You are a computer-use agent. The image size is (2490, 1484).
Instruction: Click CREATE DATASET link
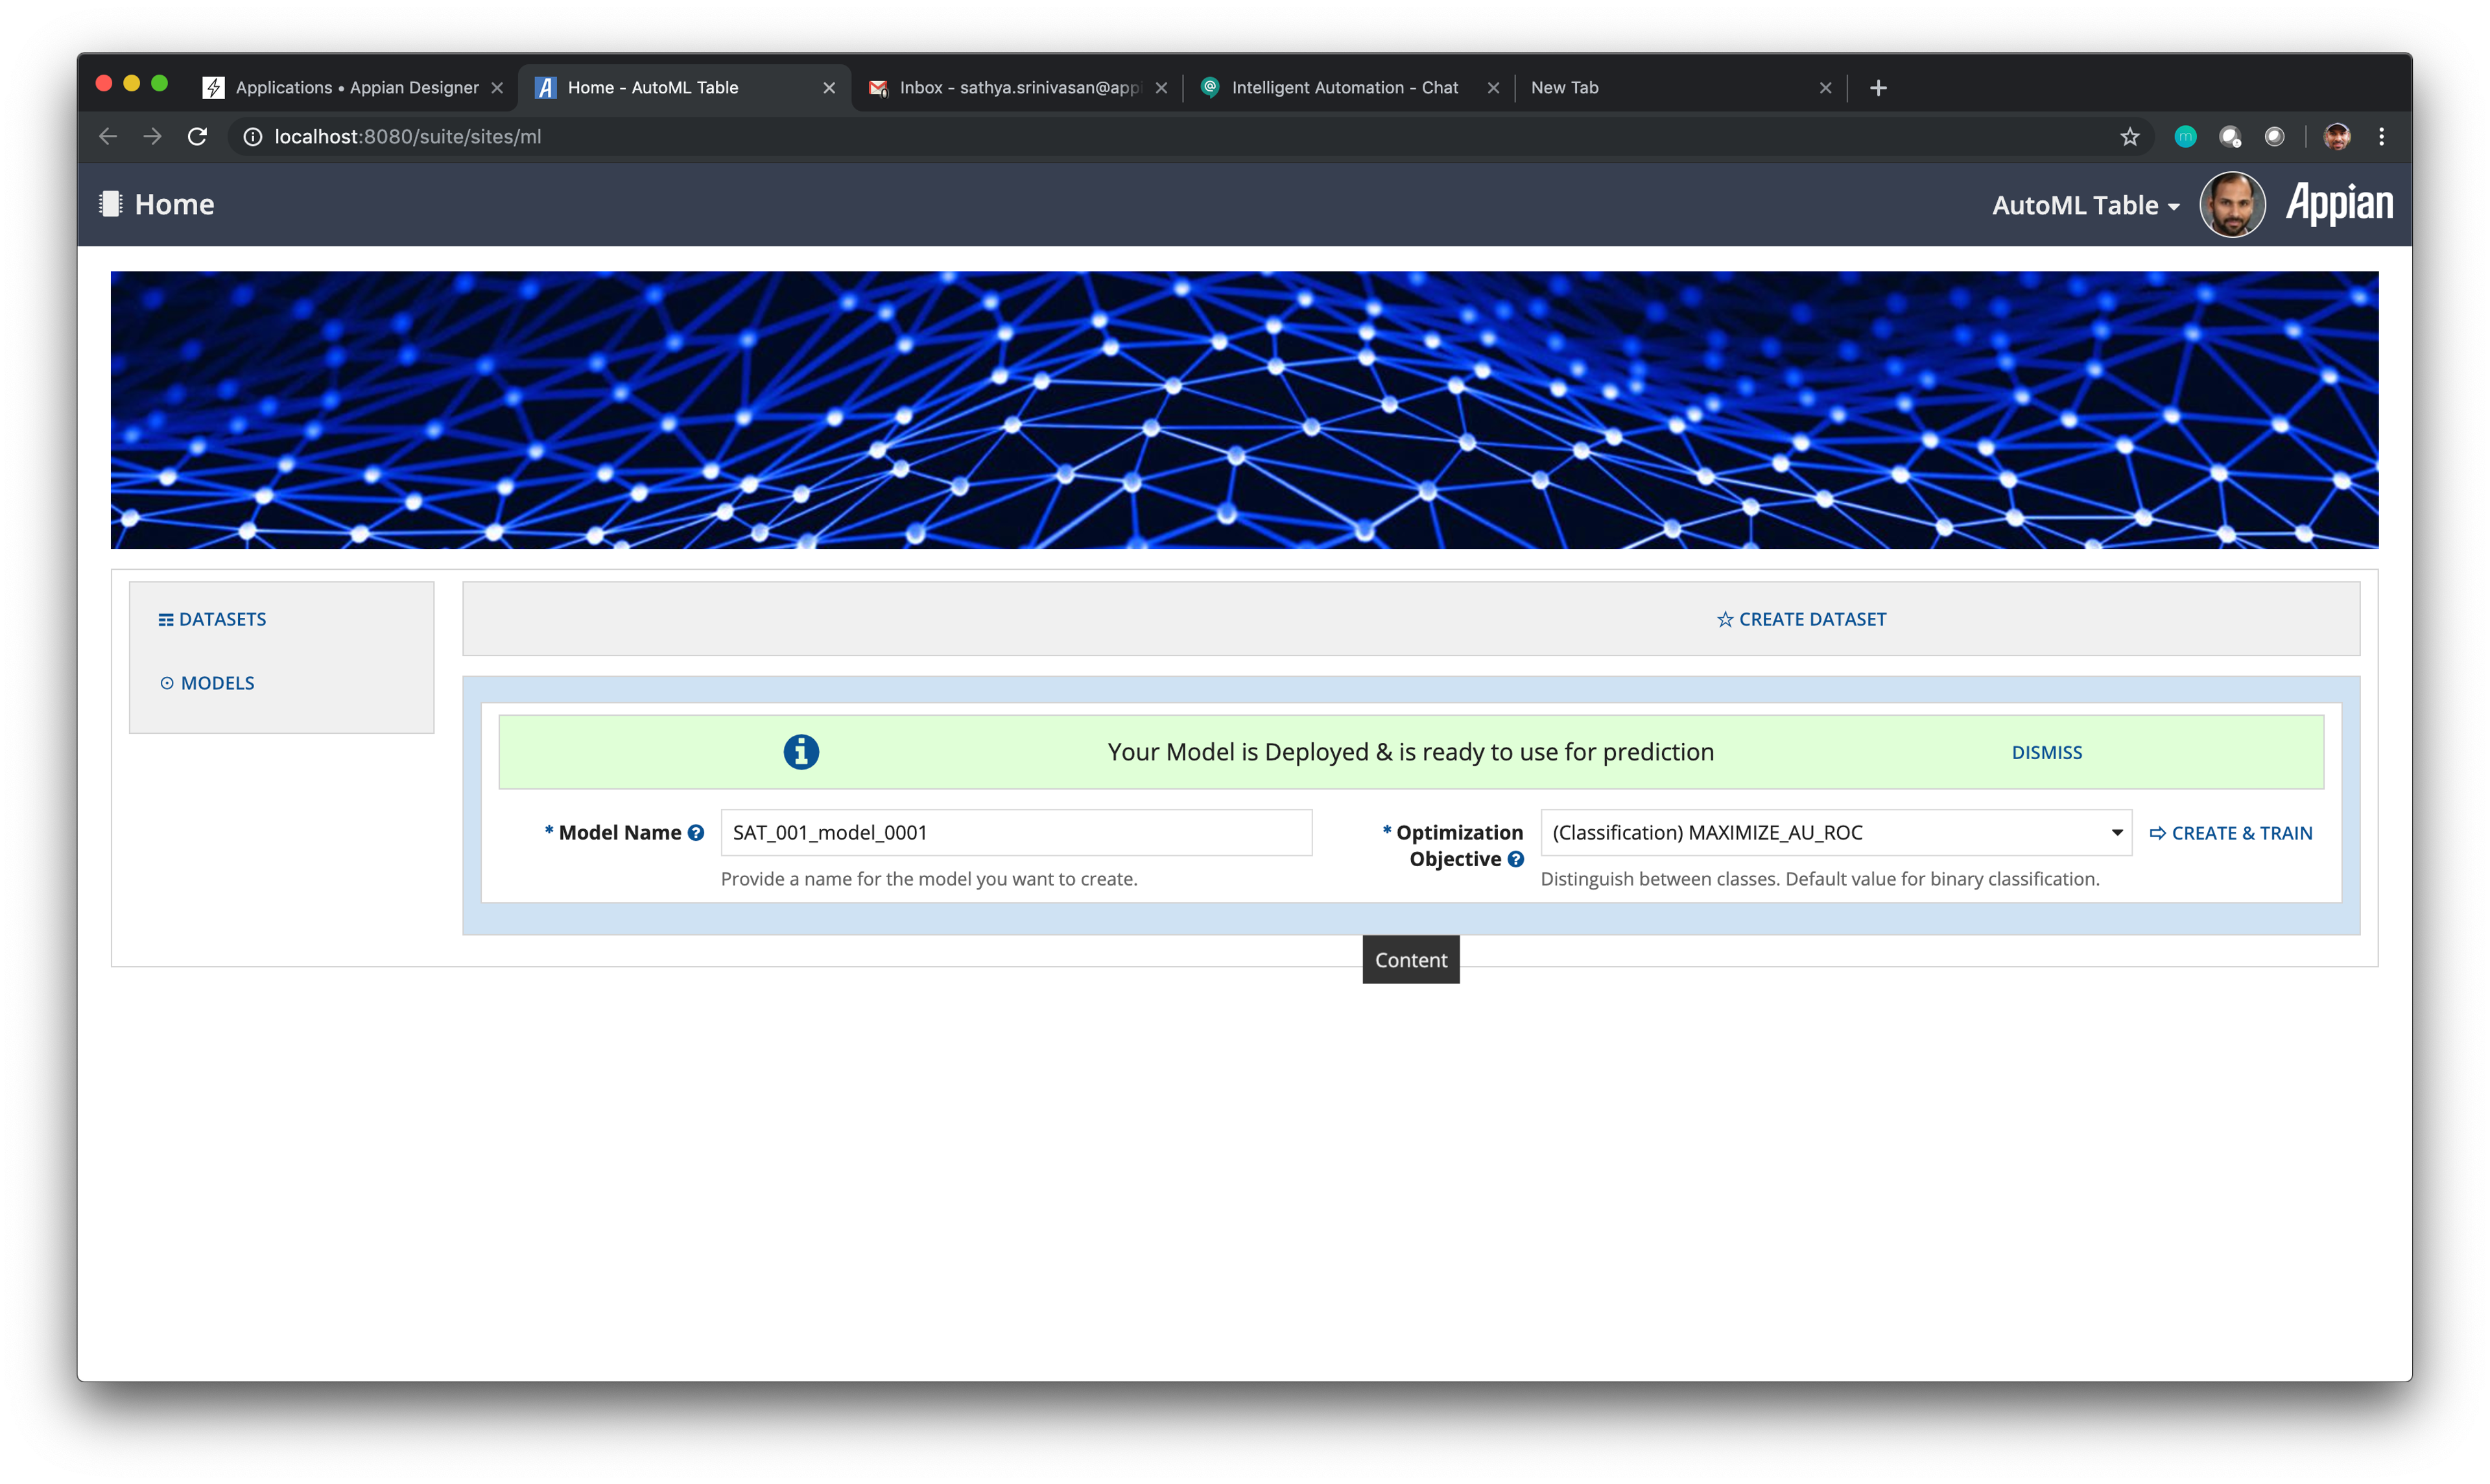click(x=1801, y=619)
